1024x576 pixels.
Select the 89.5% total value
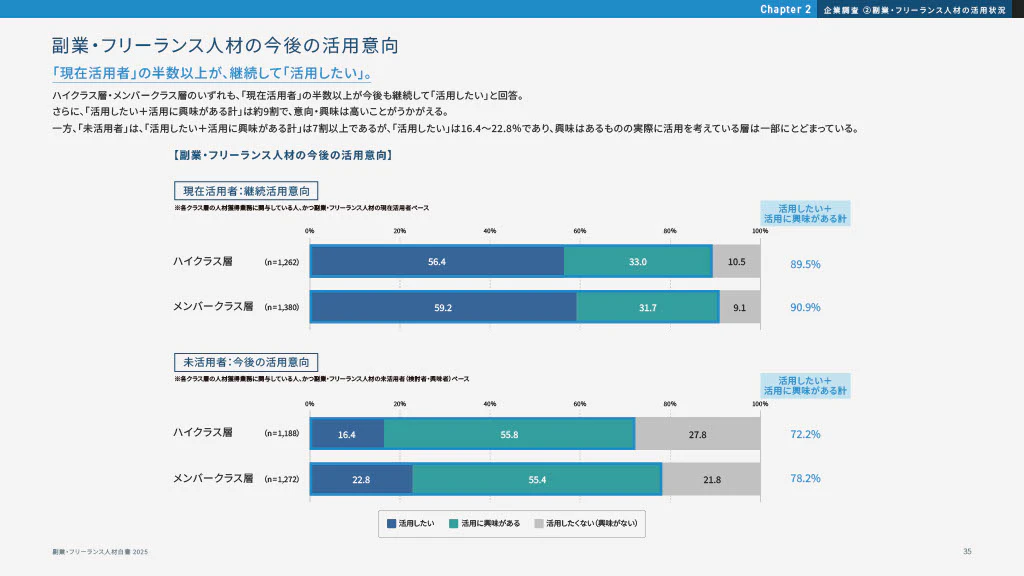pos(805,264)
